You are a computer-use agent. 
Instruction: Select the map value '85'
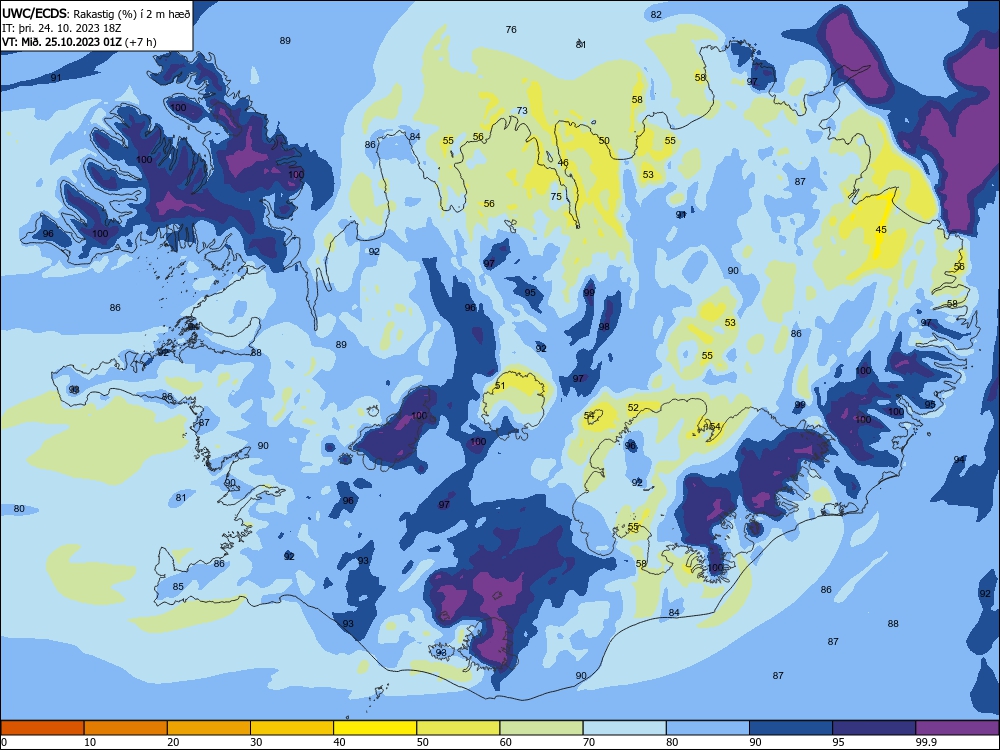178,587
